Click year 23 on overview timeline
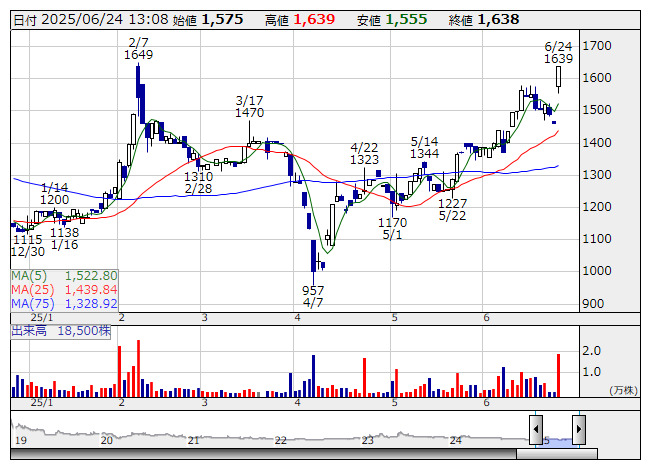 pos(367,440)
